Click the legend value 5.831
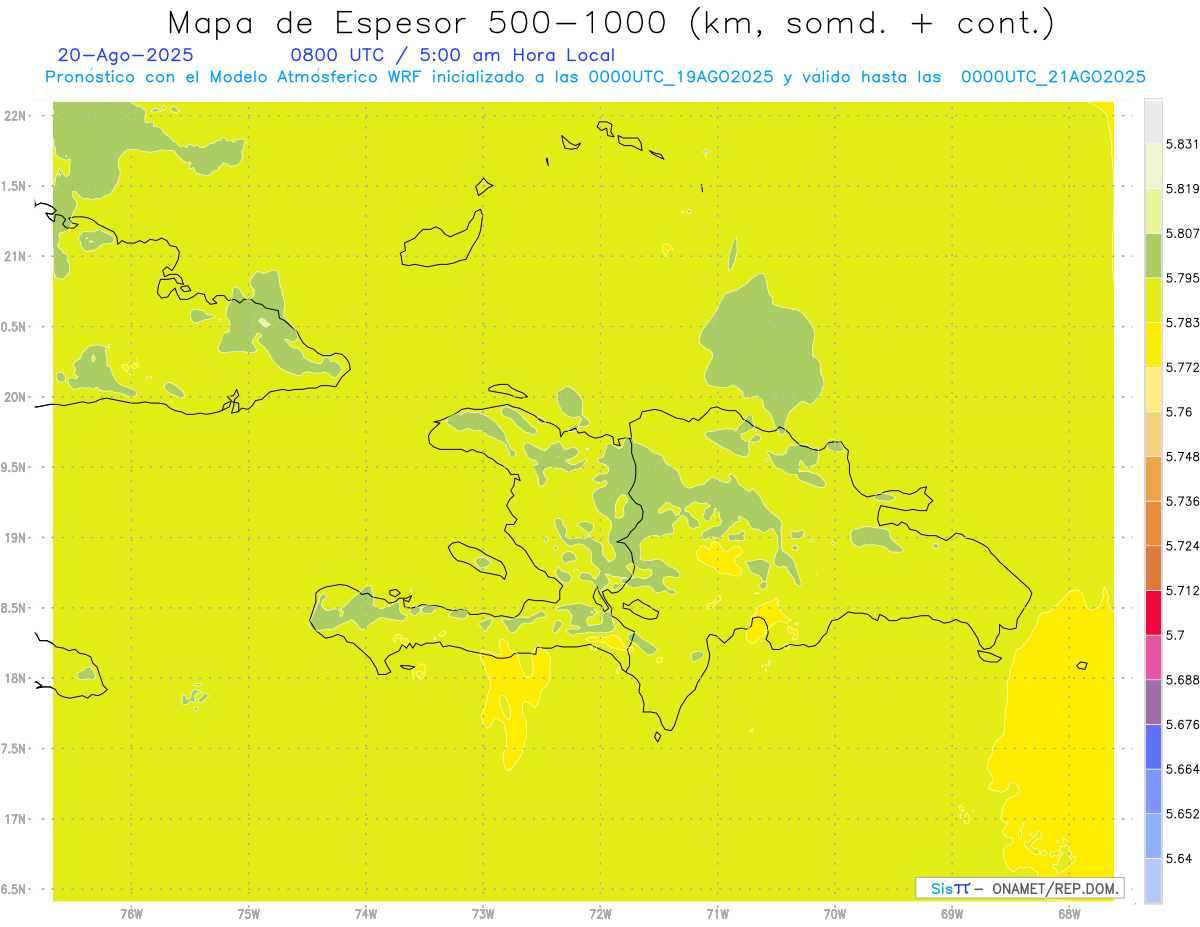Viewport: 1200px width, 927px height. point(1181,144)
